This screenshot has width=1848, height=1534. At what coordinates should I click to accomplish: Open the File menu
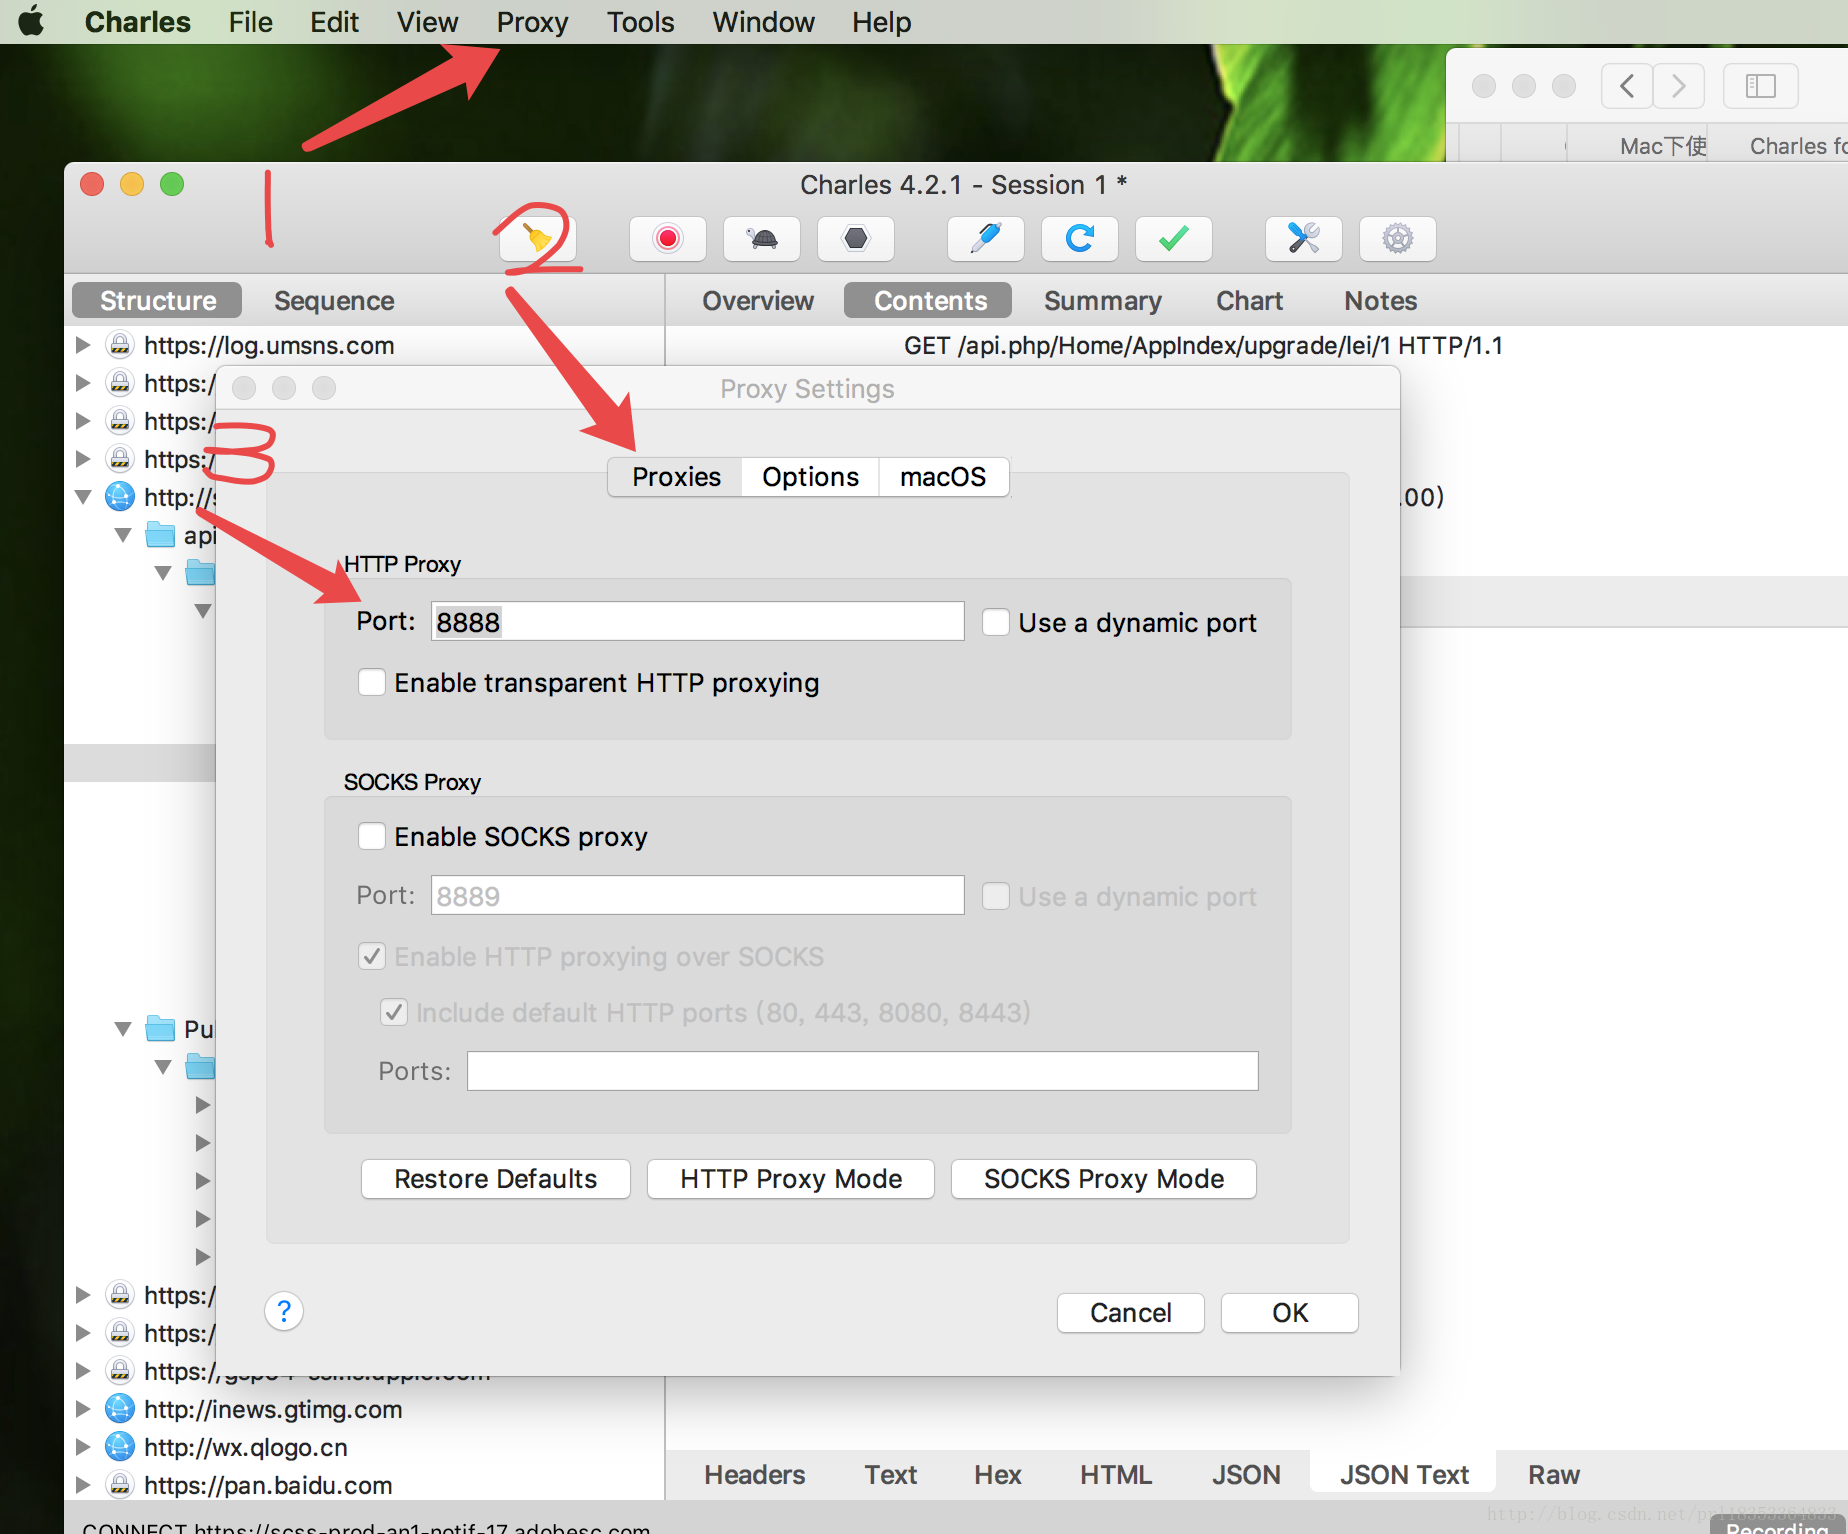pos(250,22)
